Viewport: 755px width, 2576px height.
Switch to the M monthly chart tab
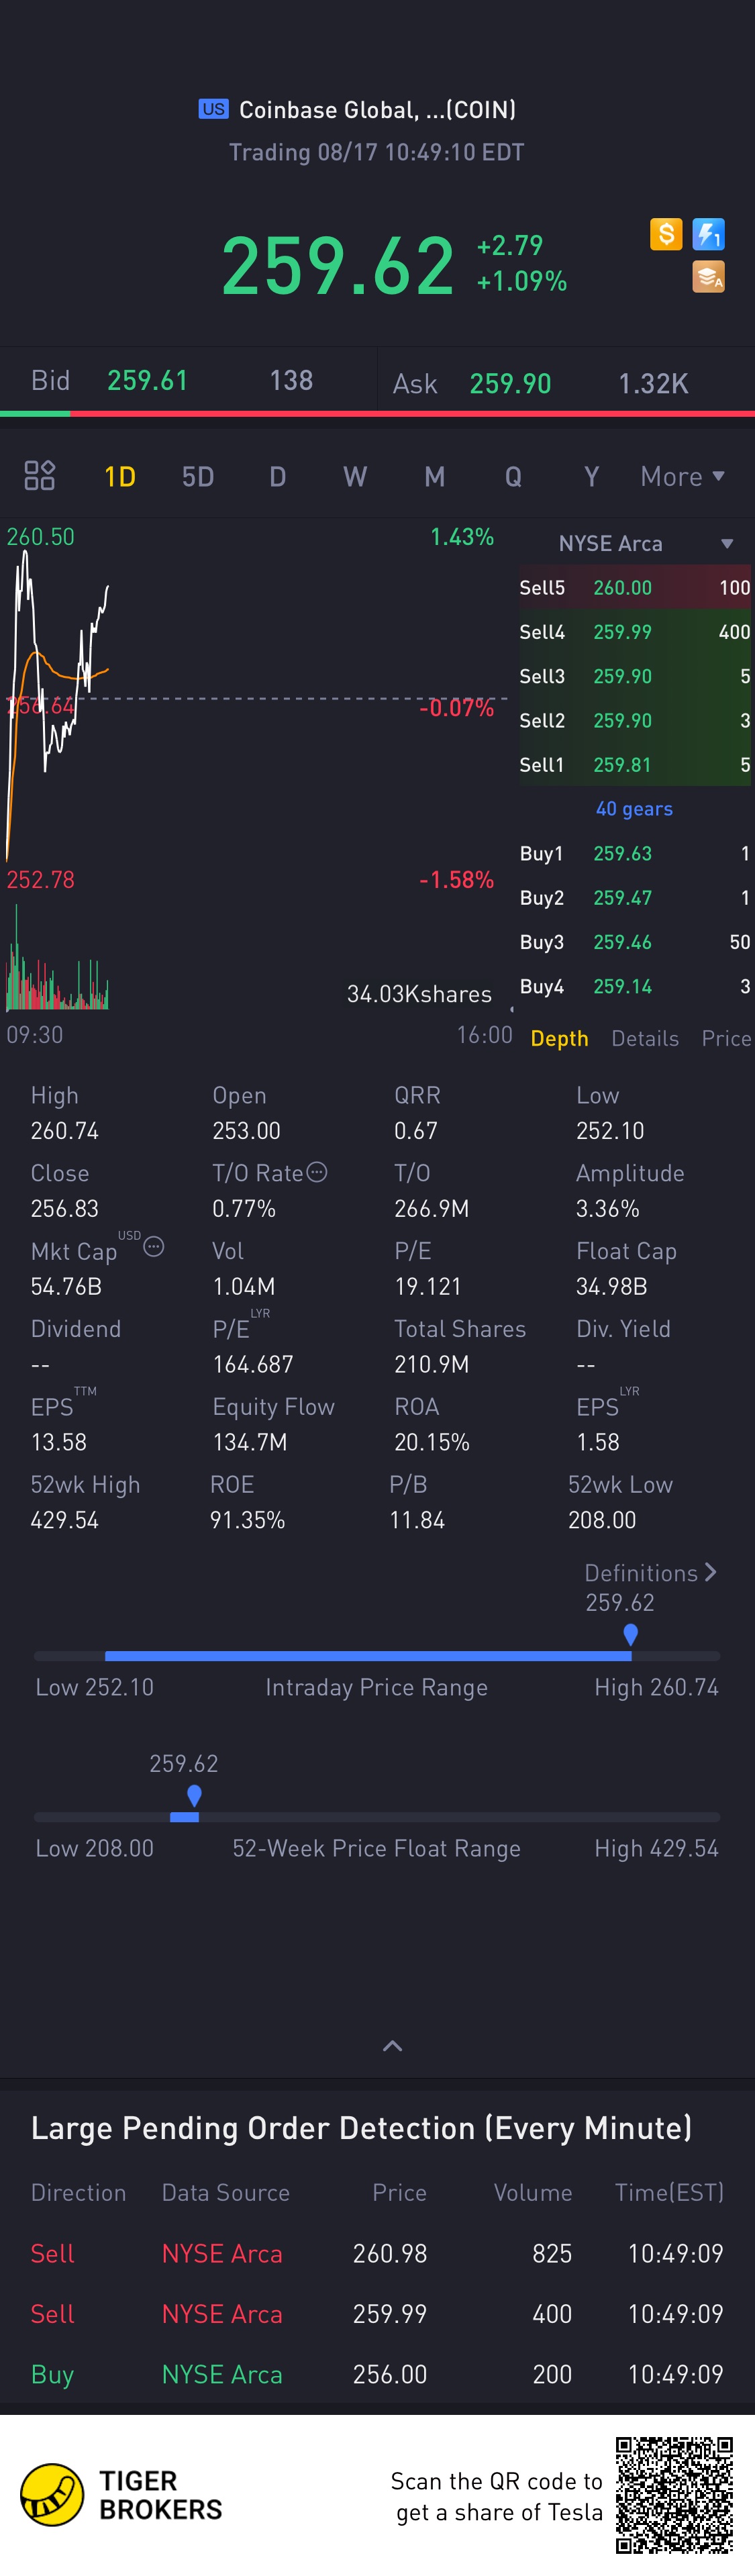click(x=434, y=476)
